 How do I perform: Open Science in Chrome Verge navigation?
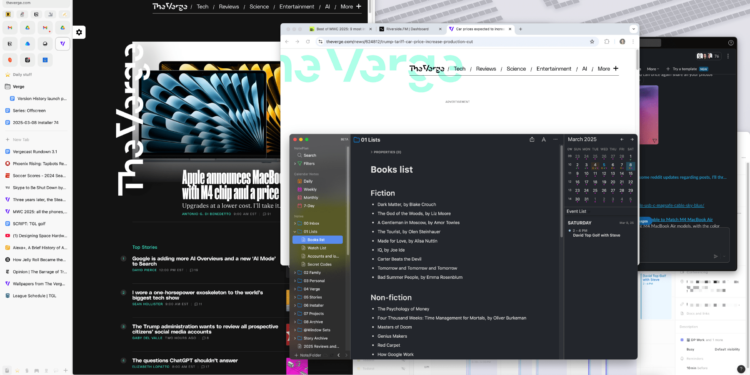point(516,69)
